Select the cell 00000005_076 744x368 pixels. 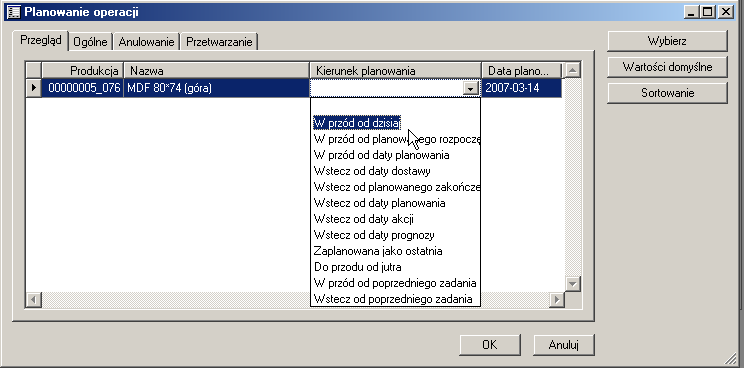(83, 88)
